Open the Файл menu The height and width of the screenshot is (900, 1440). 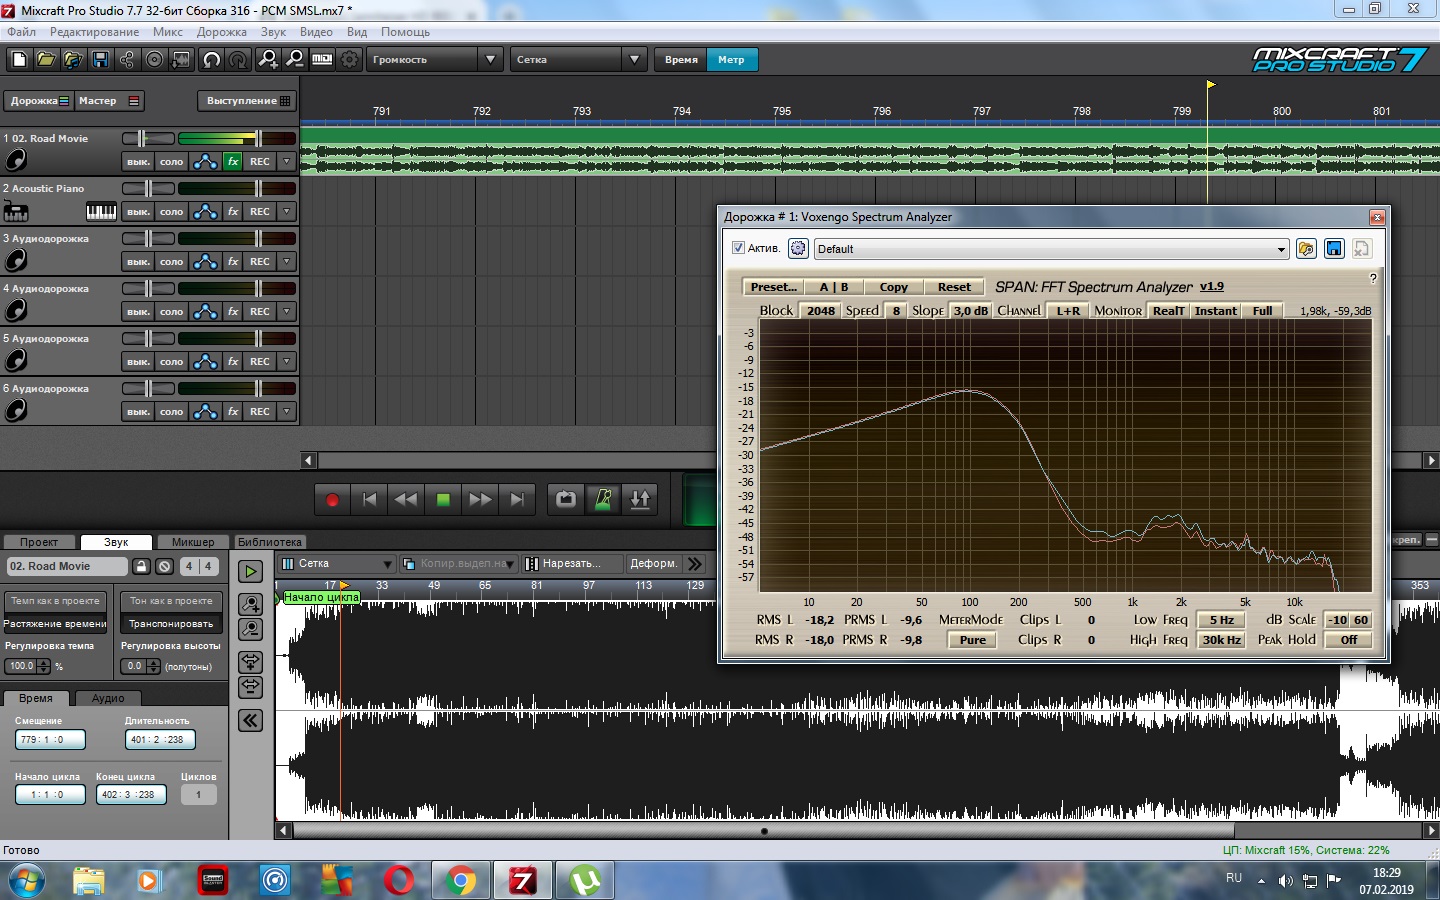coord(21,32)
